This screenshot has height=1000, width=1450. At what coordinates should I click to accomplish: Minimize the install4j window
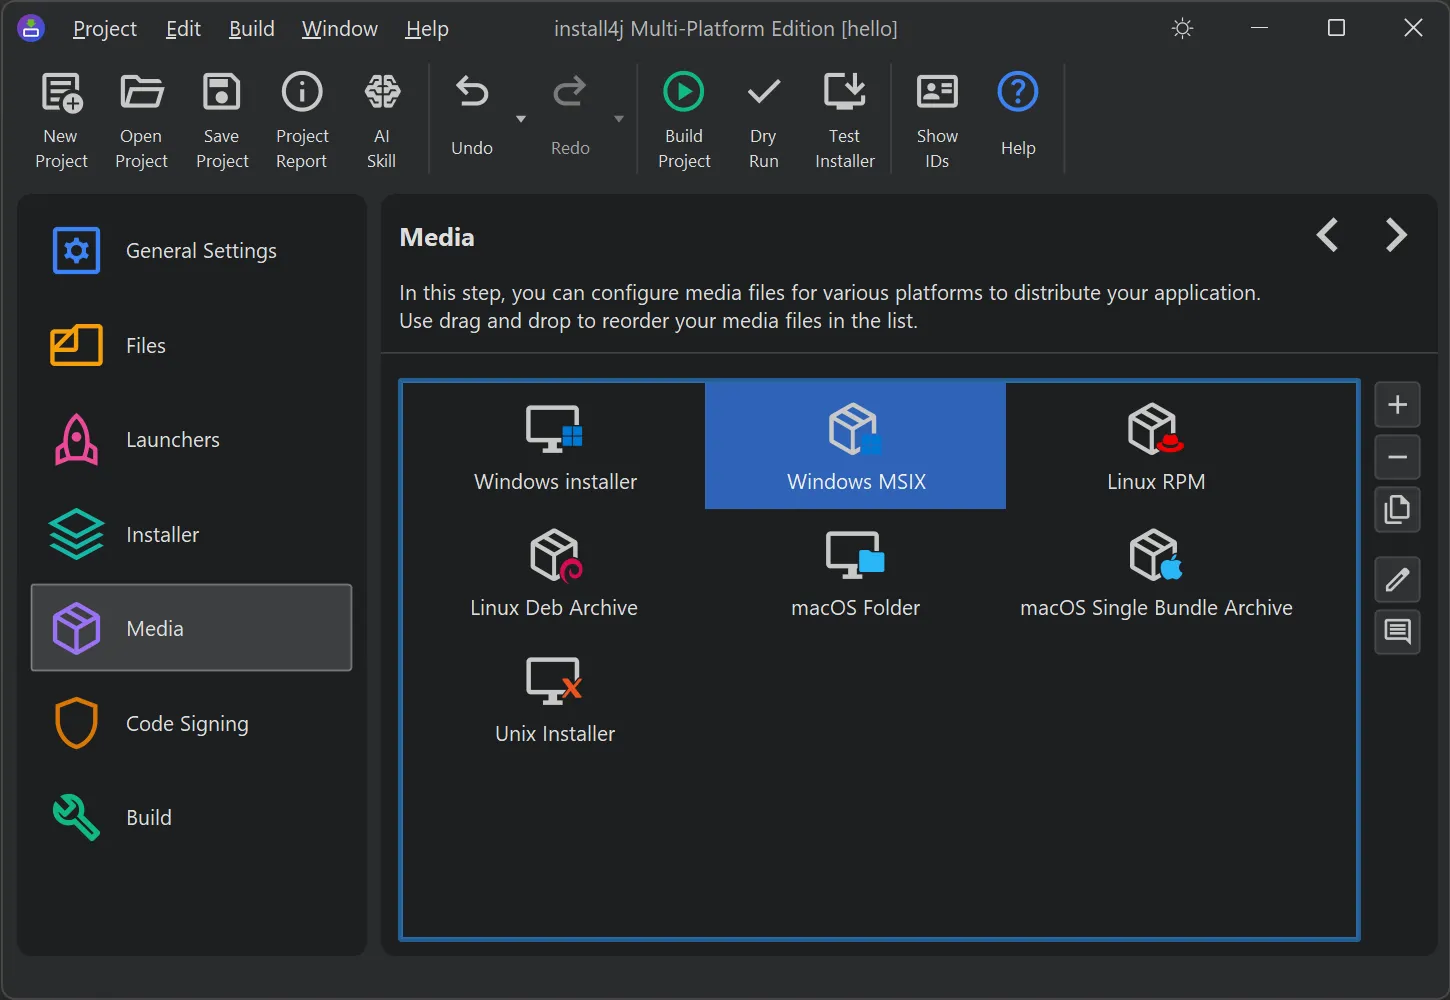1259,28
